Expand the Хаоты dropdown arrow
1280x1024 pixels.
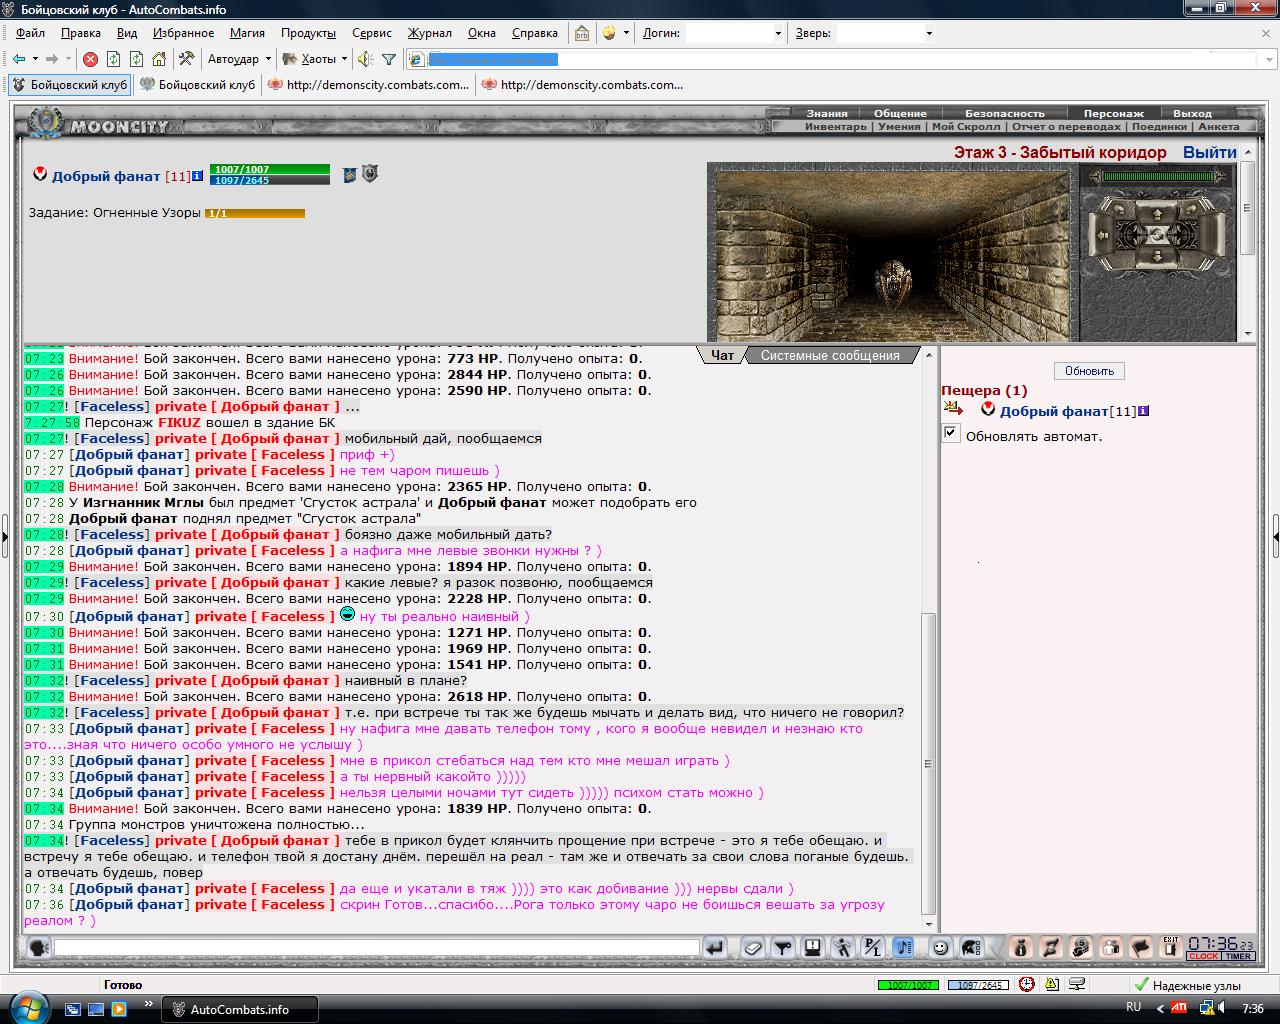344,59
